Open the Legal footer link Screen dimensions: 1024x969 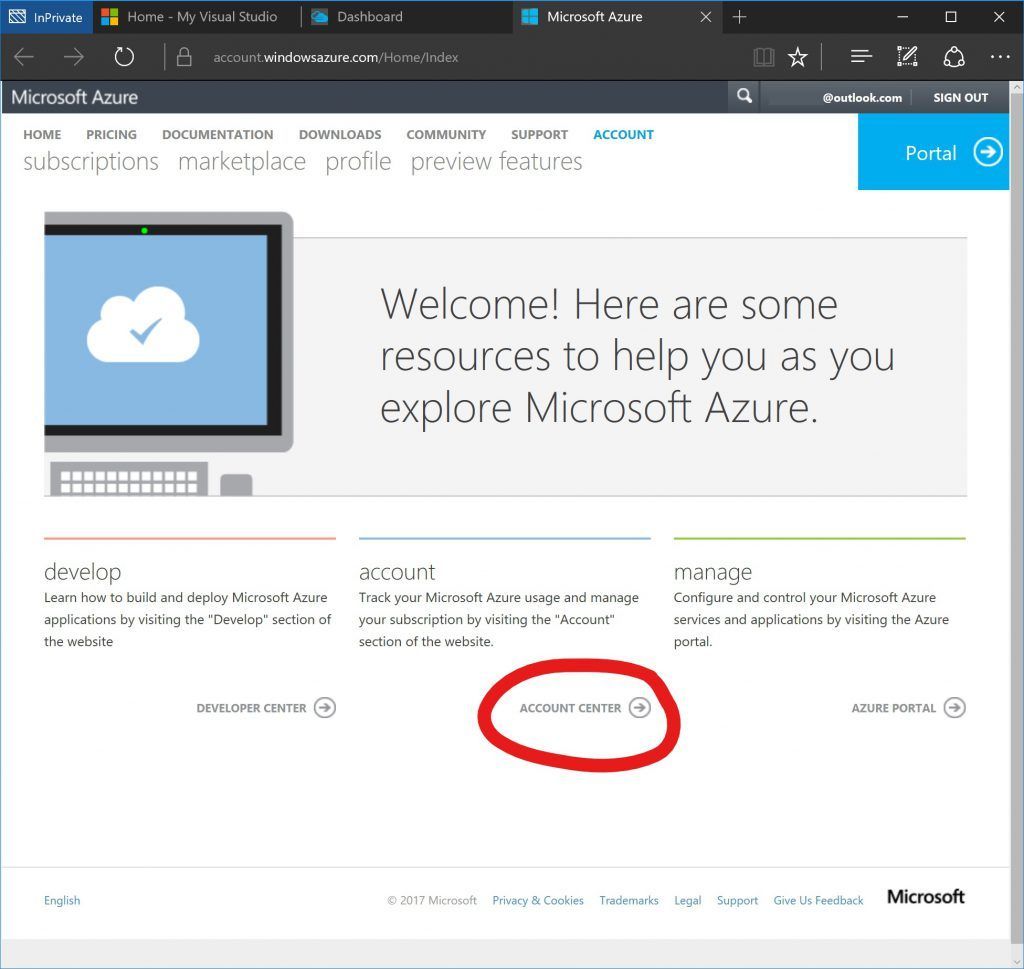point(688,900)
